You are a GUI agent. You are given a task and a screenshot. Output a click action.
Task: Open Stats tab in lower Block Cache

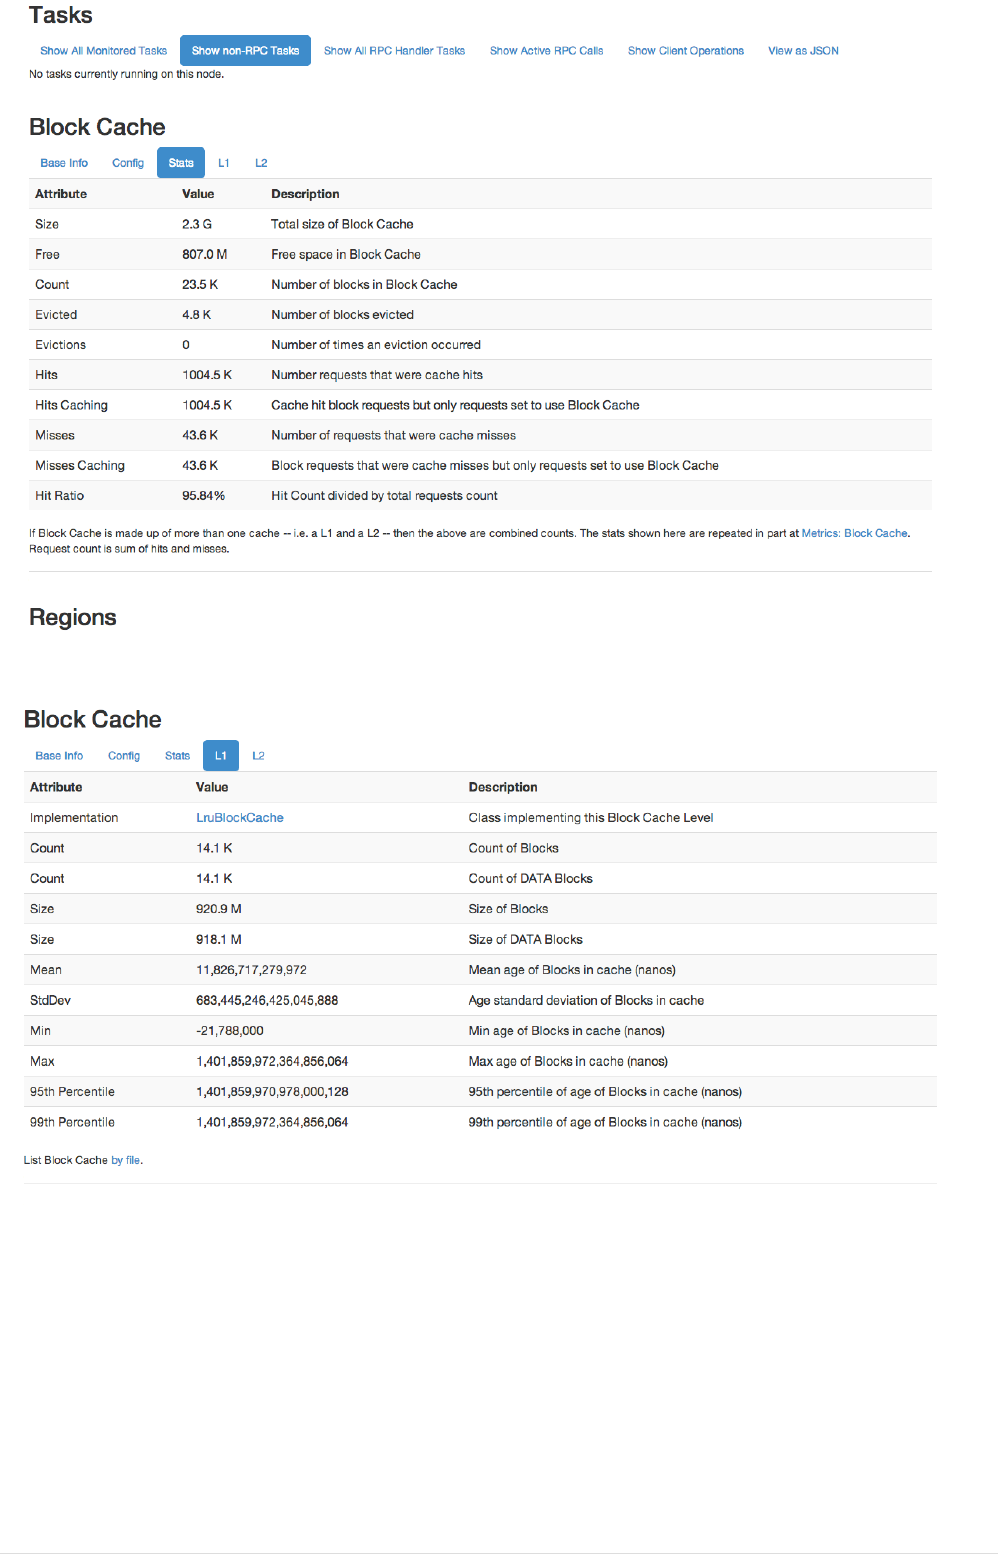pyautogui.click(x=177, y=756)
